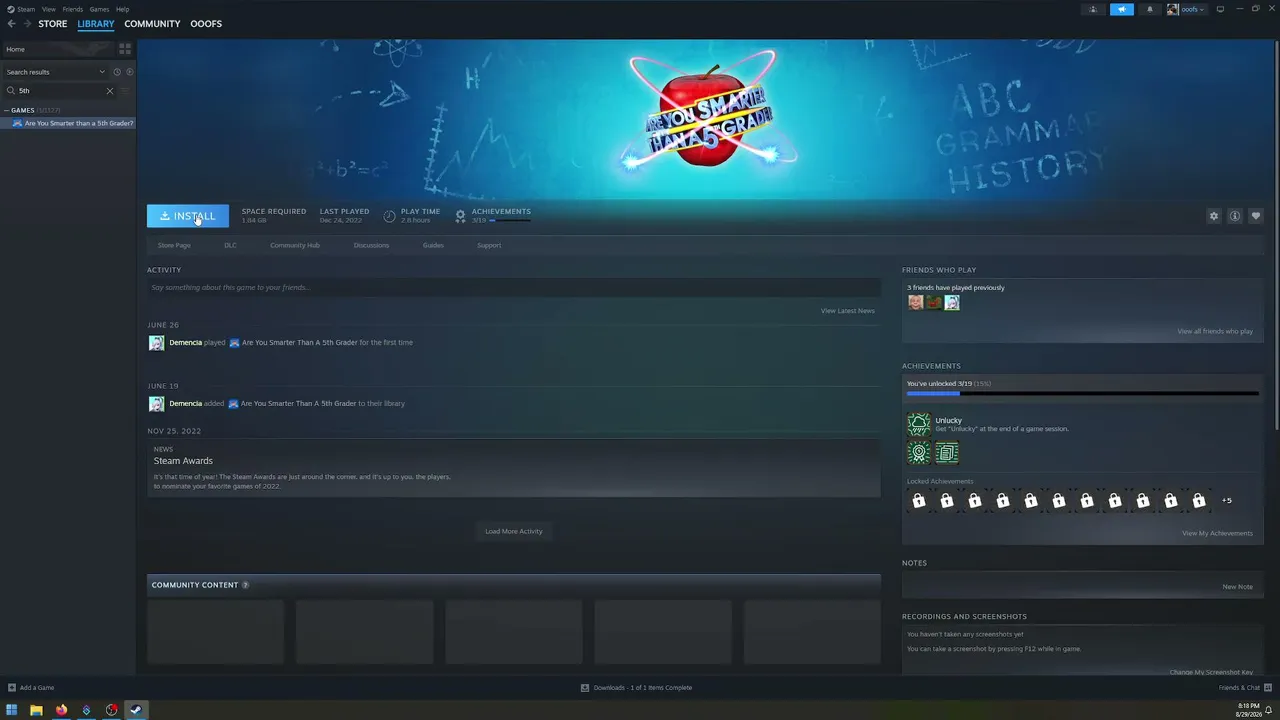View My Achievements

[1217, 533]
